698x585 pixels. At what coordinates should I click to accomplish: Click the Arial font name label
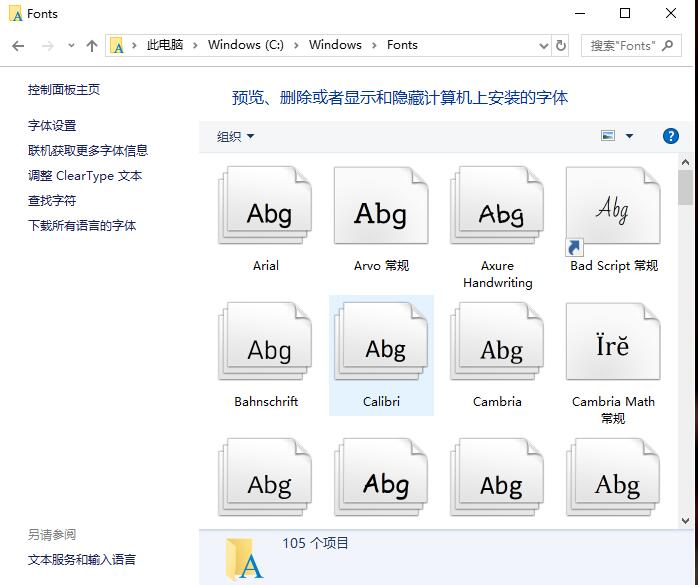pyautogui.click(x=266, y=266)
